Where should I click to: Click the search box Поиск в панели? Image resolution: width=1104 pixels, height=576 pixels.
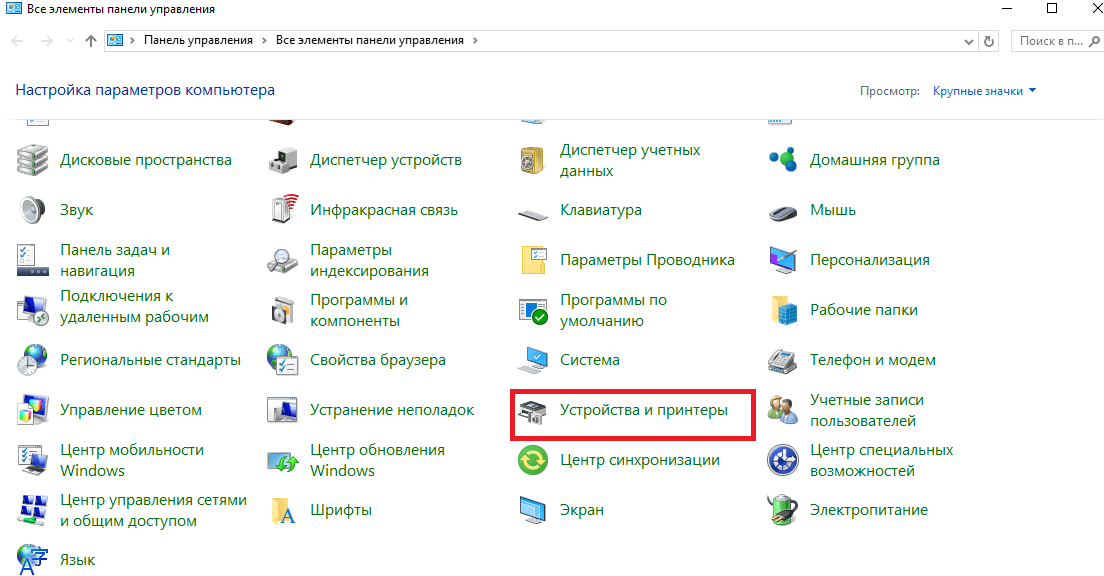point(1050,41)
